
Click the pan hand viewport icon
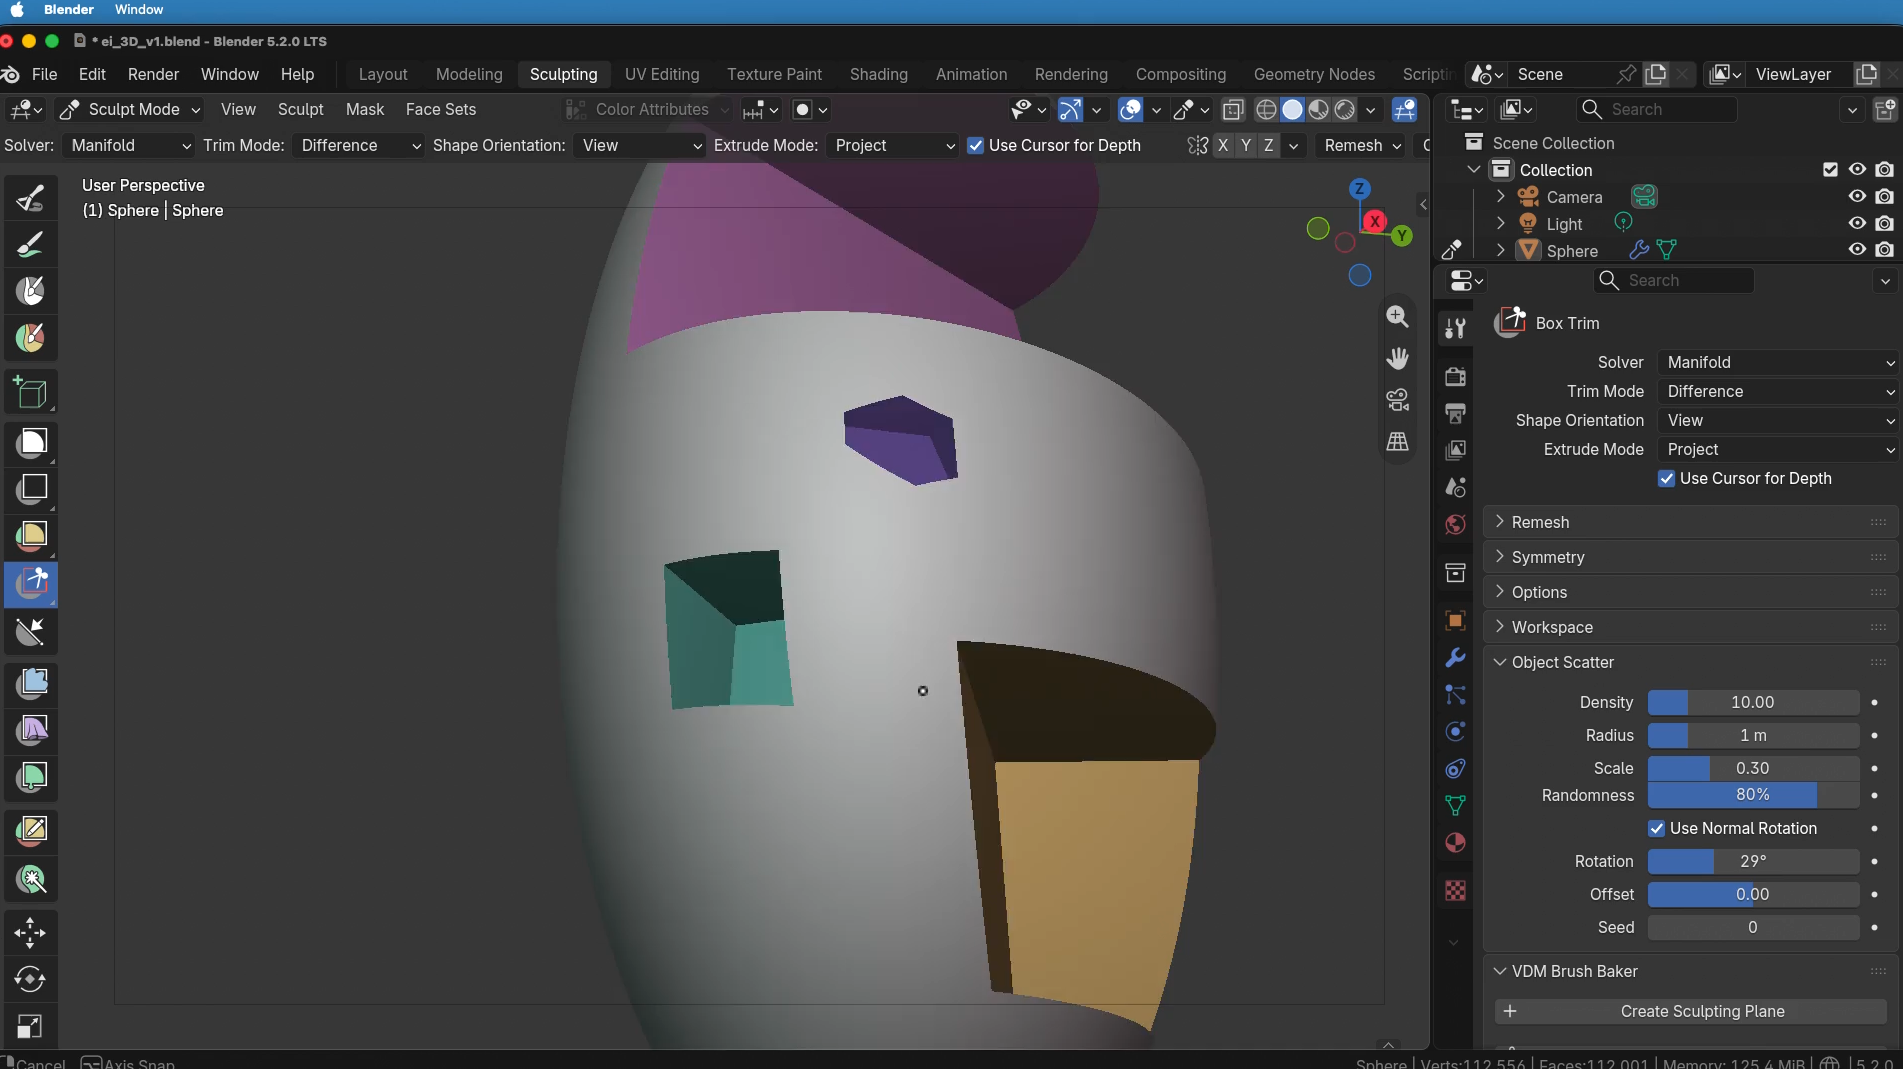[1398, 358]
